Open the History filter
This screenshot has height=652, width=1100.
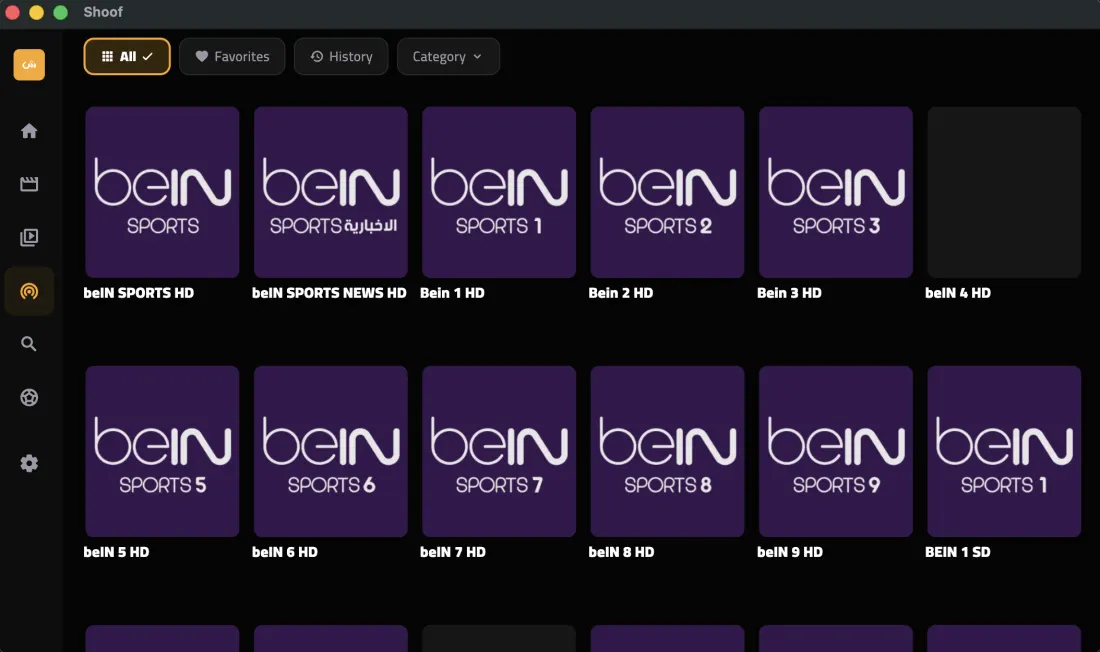[341, 56]
